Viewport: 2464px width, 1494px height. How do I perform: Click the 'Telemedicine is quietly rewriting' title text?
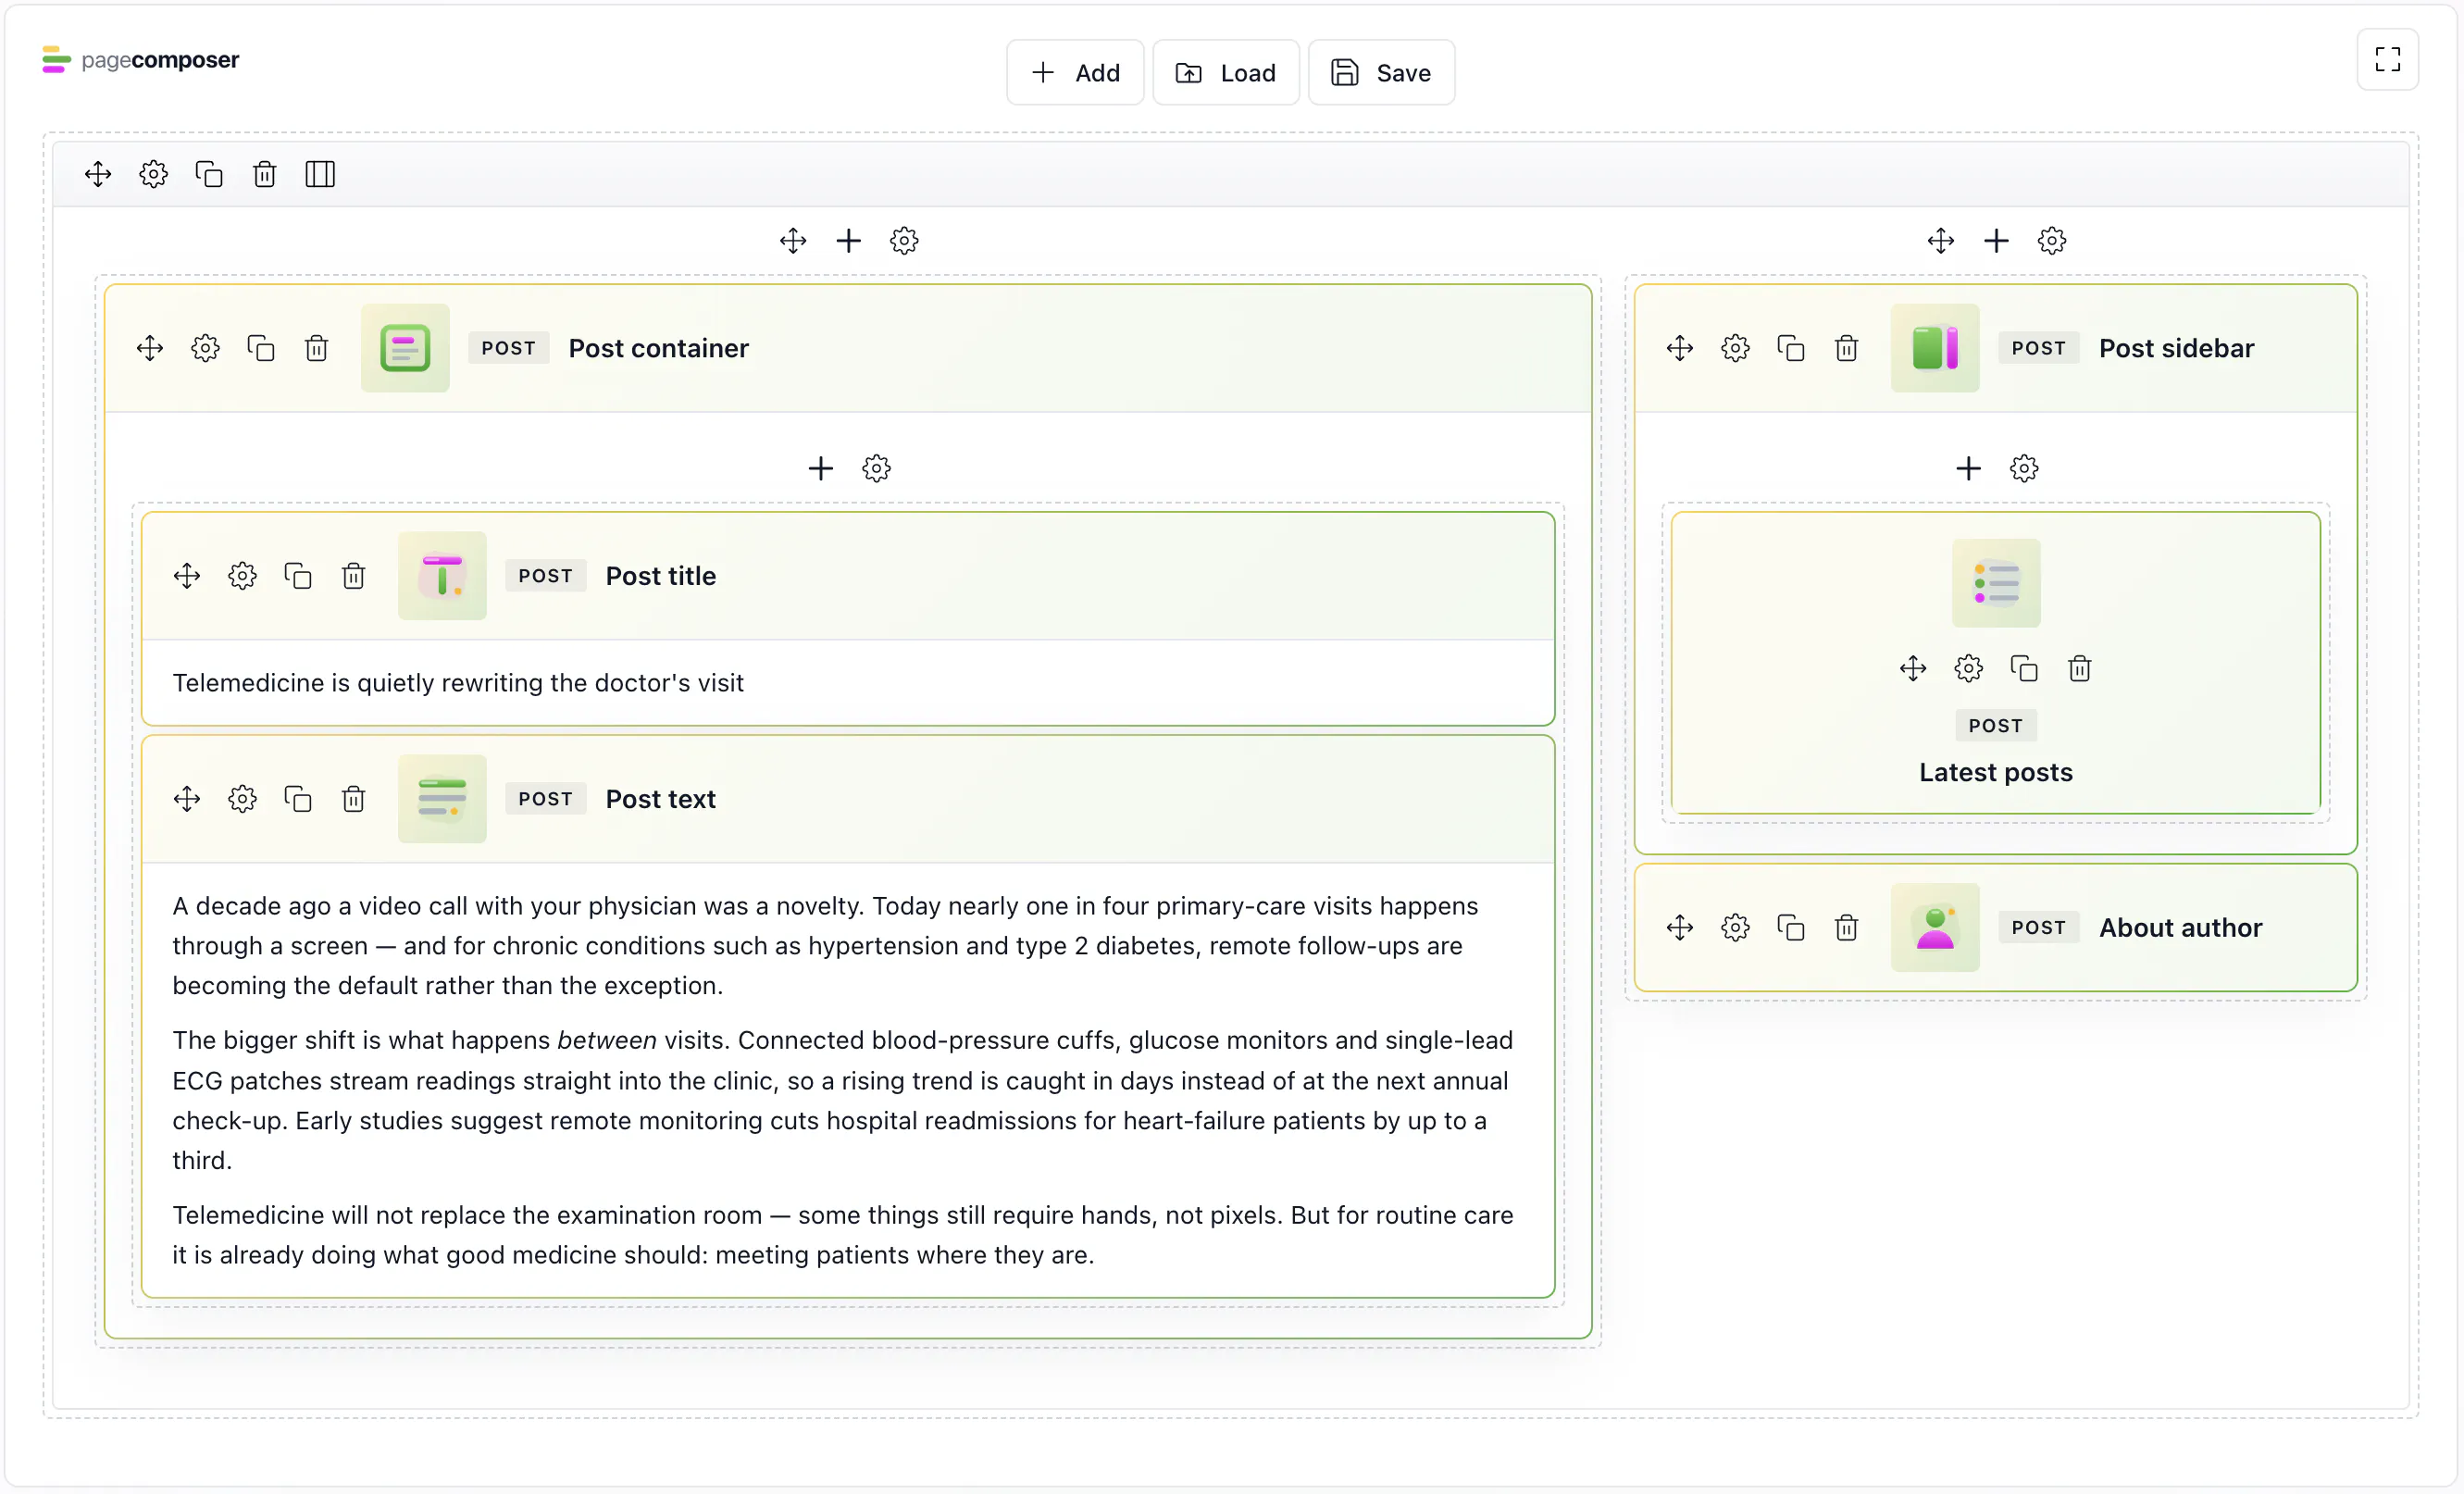[x=458, y=683]
